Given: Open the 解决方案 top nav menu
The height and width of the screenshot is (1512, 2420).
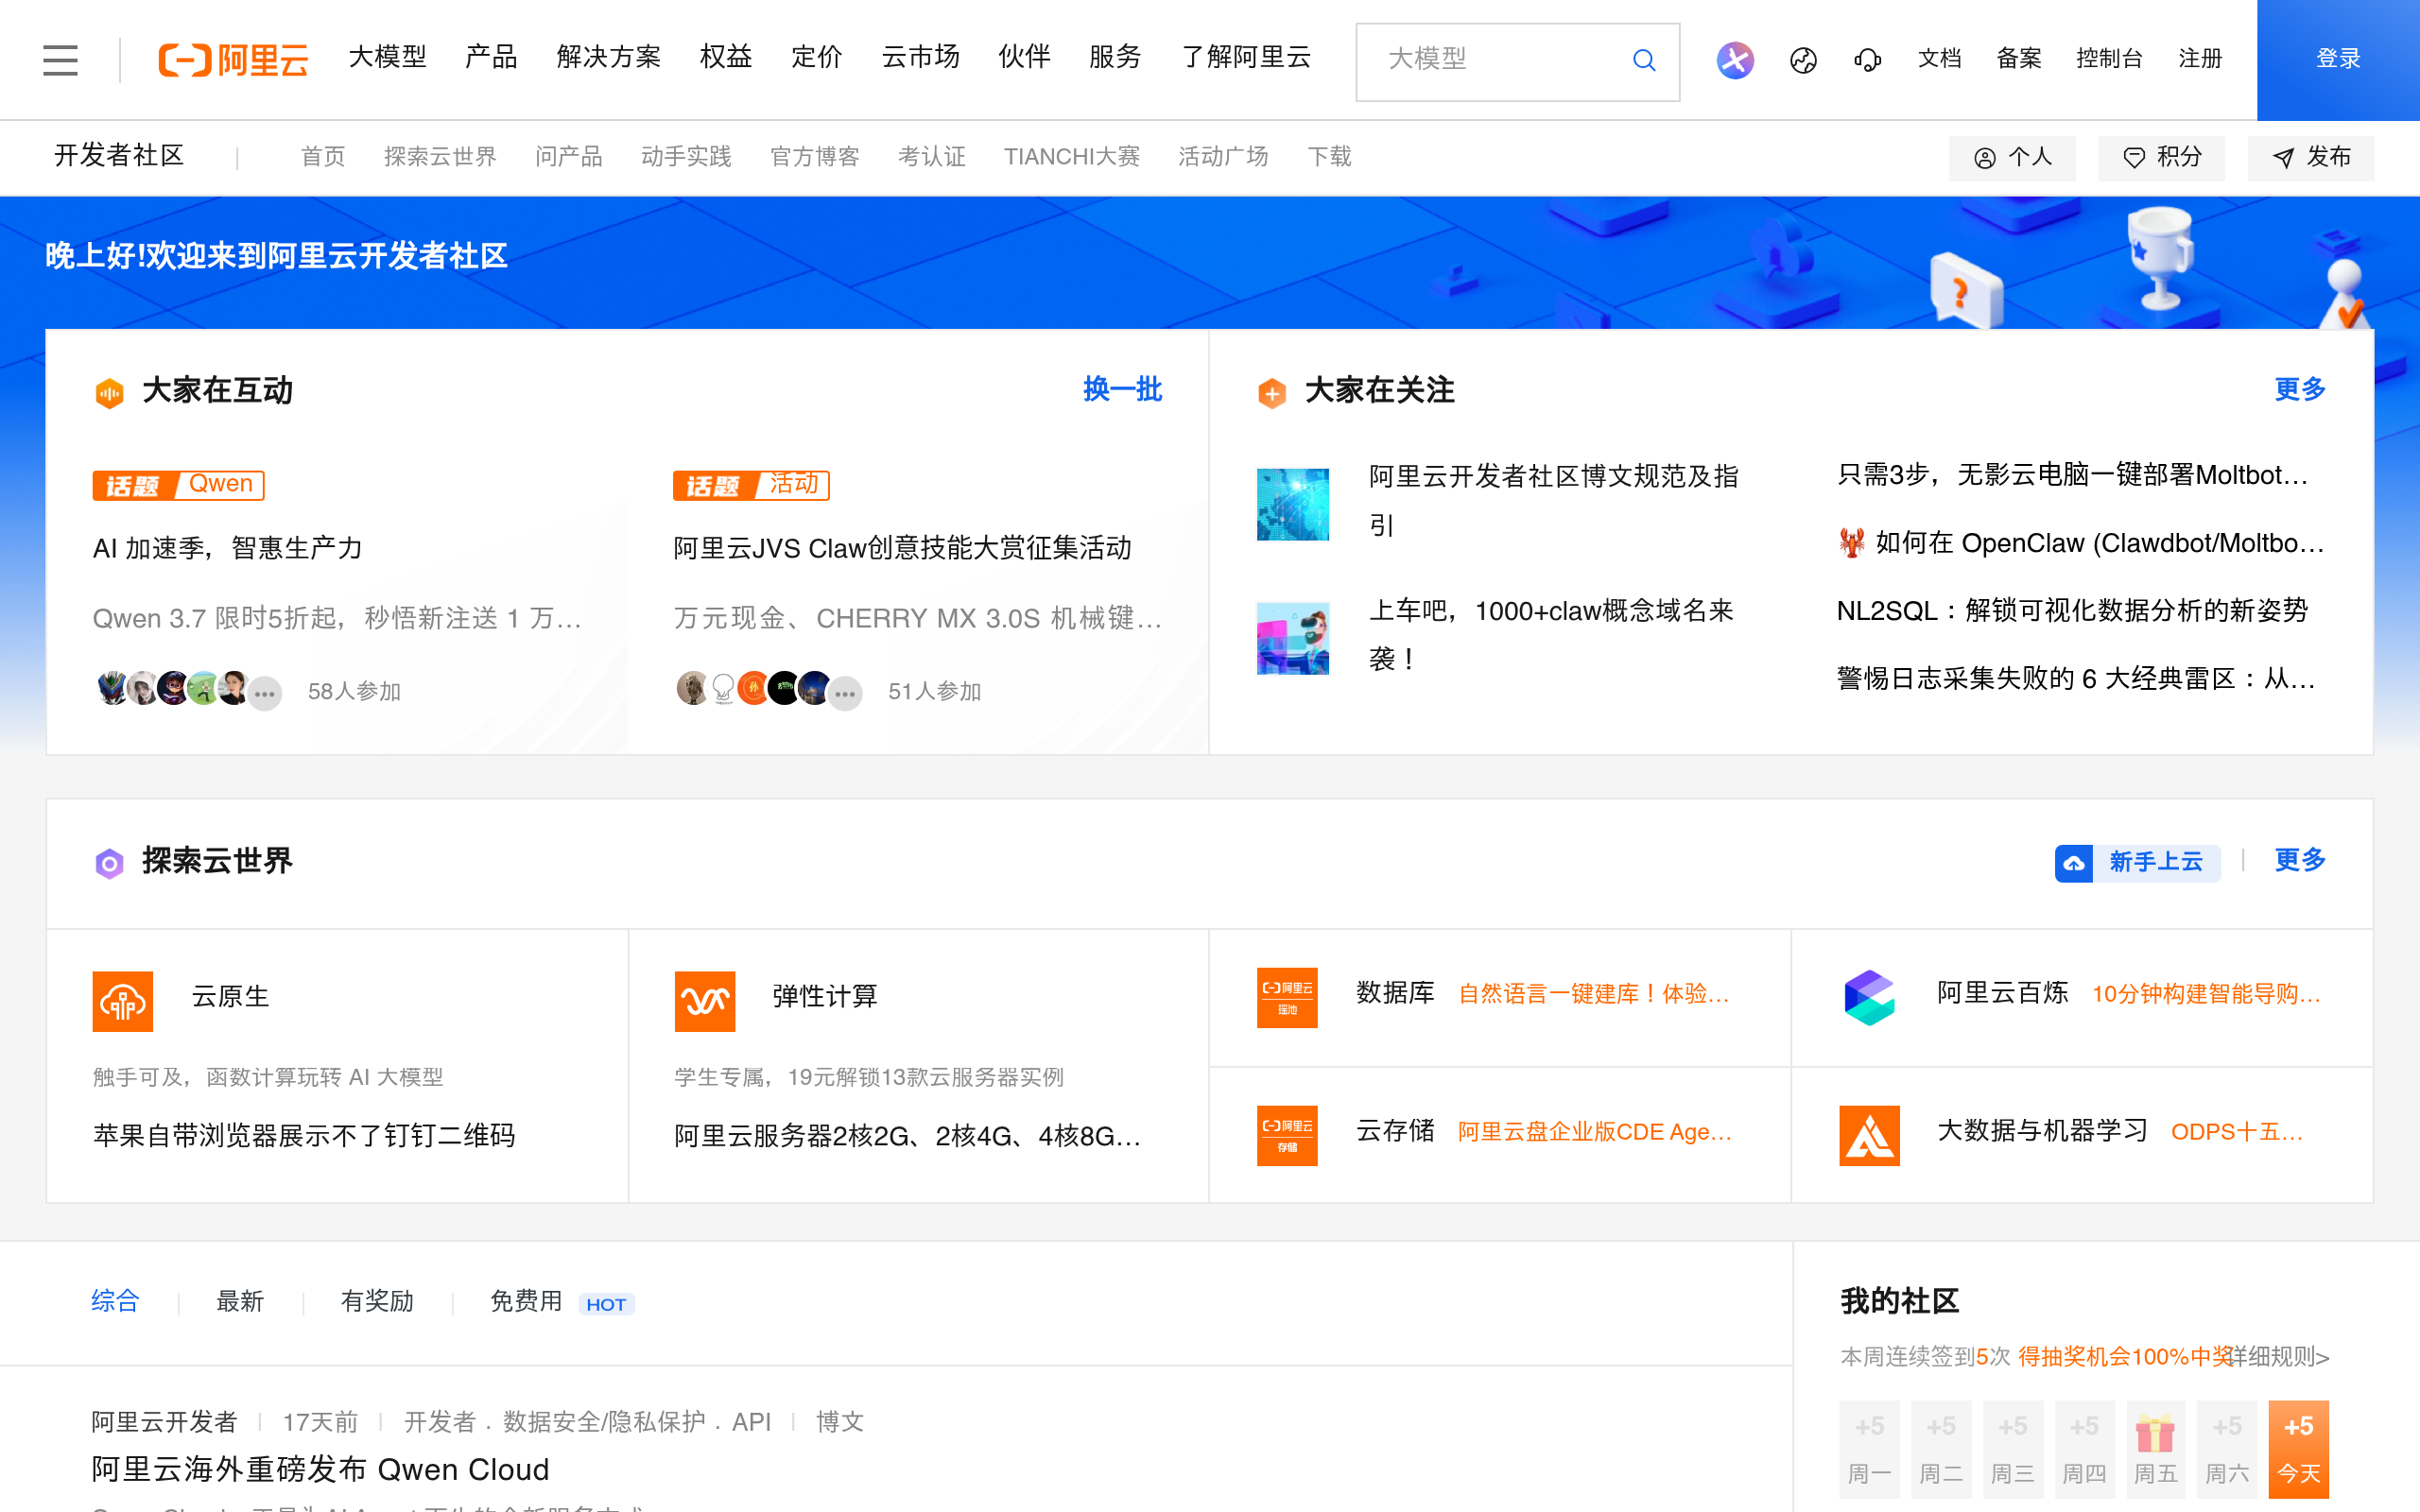Looking at the screenshot, I should point(609,58).
